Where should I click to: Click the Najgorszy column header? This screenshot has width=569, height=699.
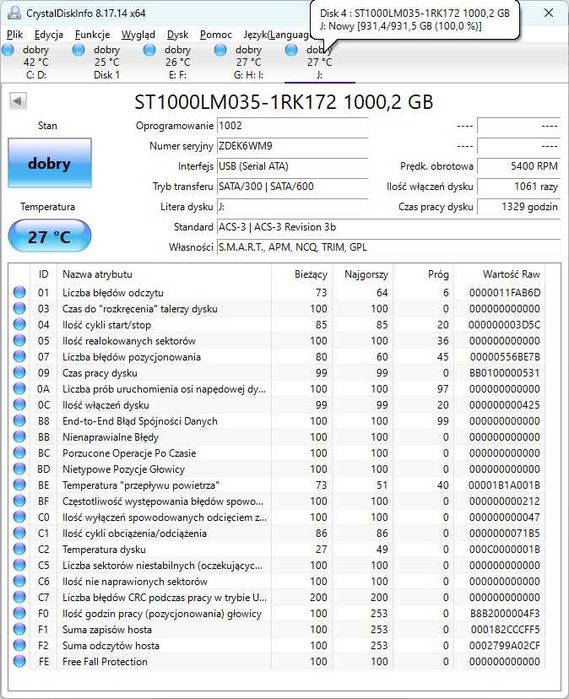pyautogui.click(x=363, y=274)
